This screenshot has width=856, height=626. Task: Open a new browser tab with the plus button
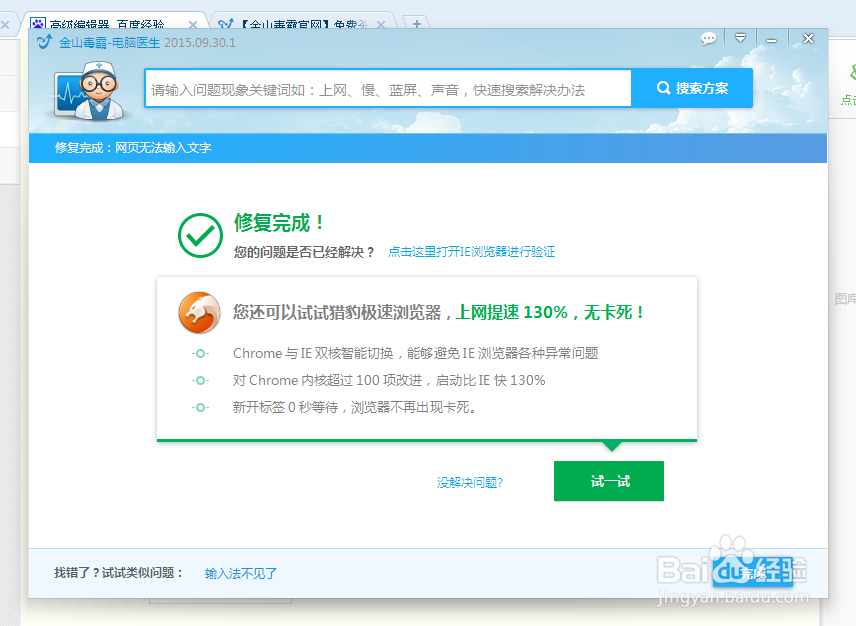(417, 23)
